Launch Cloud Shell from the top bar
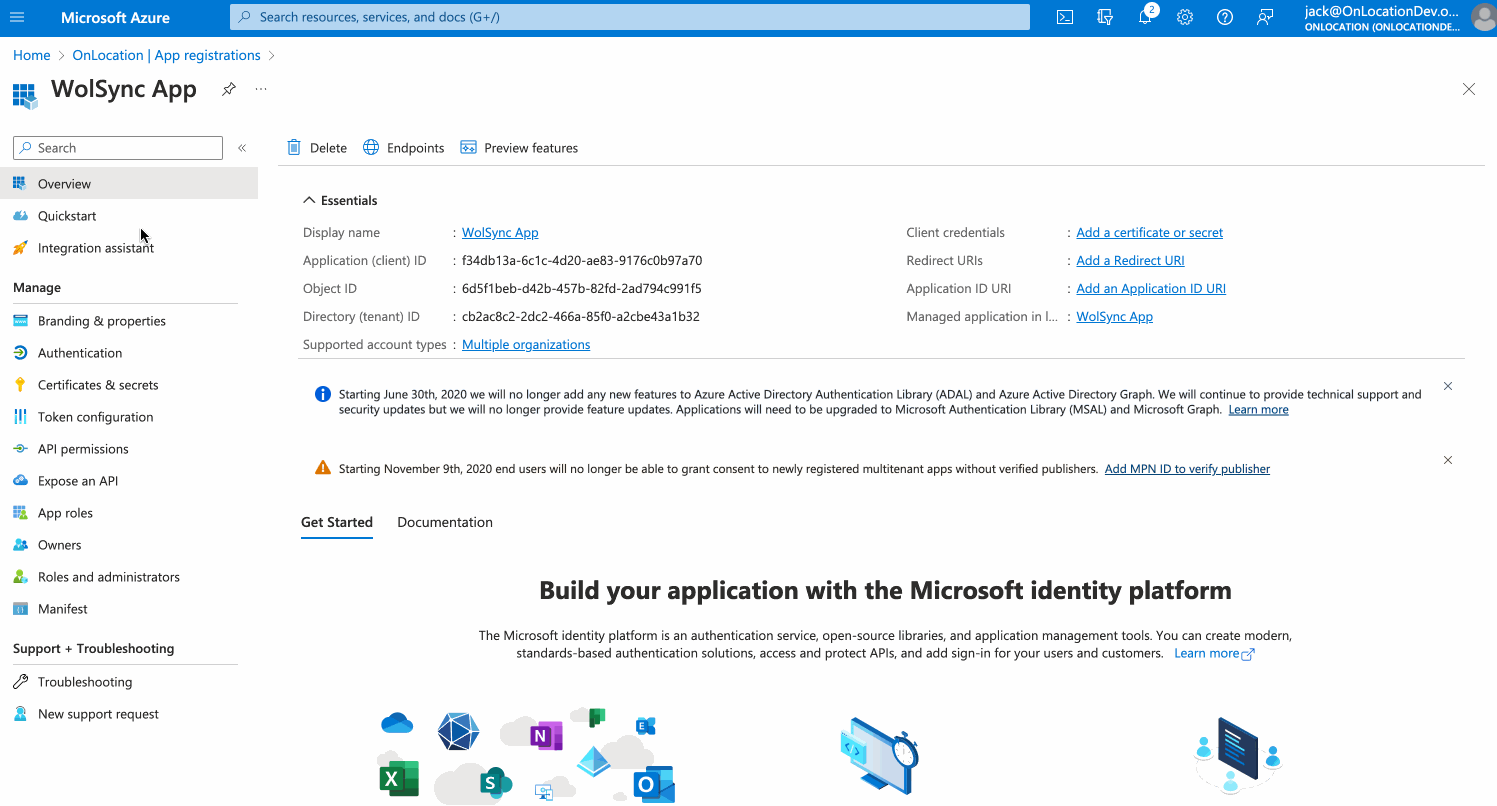 click(1065, 17)
